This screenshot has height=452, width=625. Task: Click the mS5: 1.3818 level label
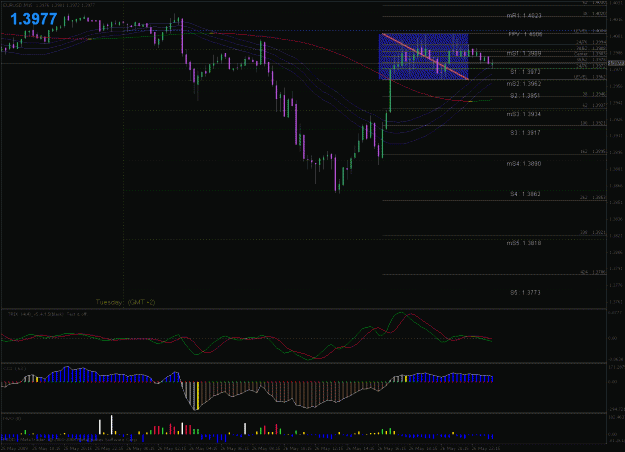tap(524, 243)
